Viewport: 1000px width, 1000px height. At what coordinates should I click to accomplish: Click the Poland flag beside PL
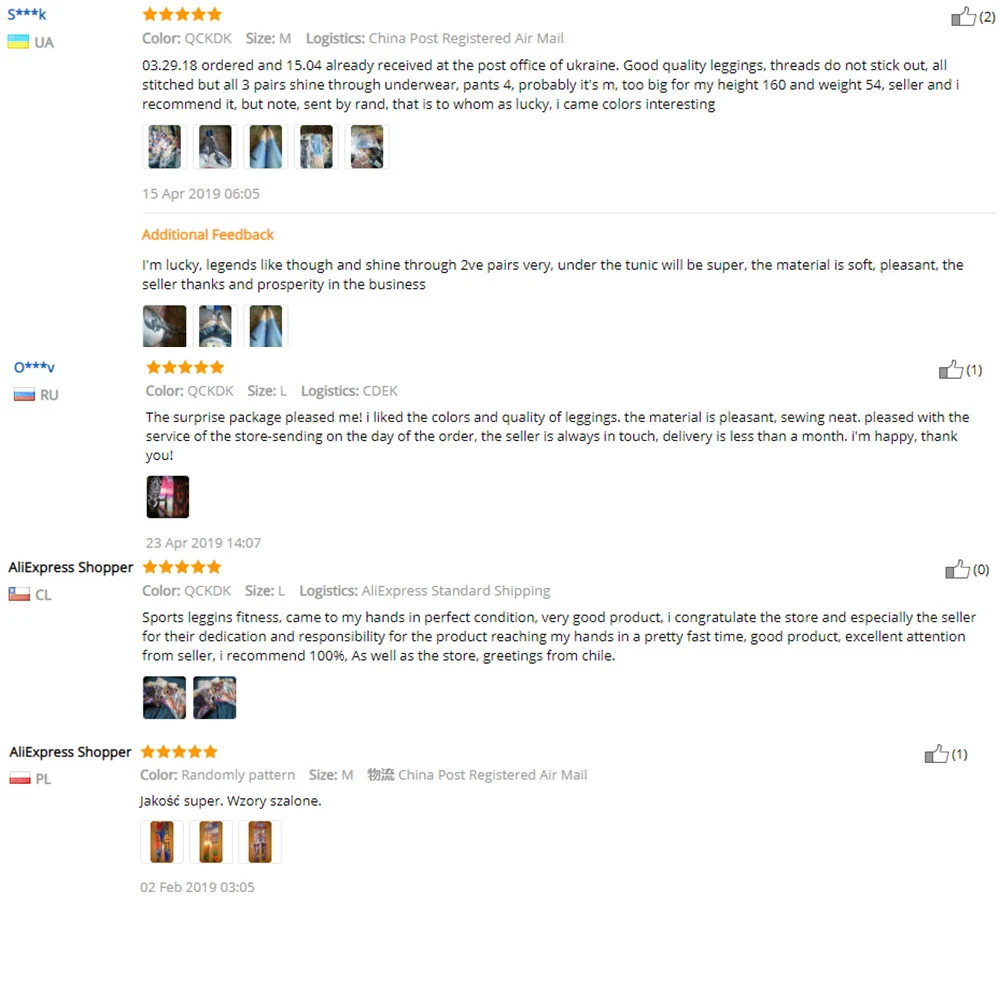pos(20,779)
